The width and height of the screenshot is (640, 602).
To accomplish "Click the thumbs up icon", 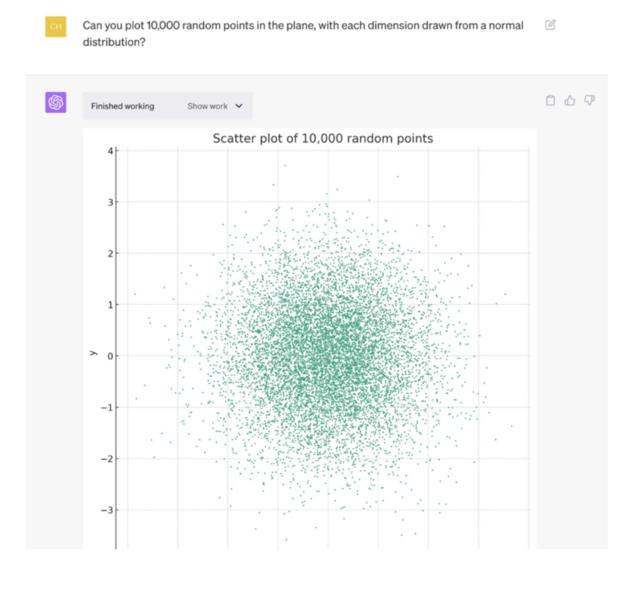I will (570, 100).
